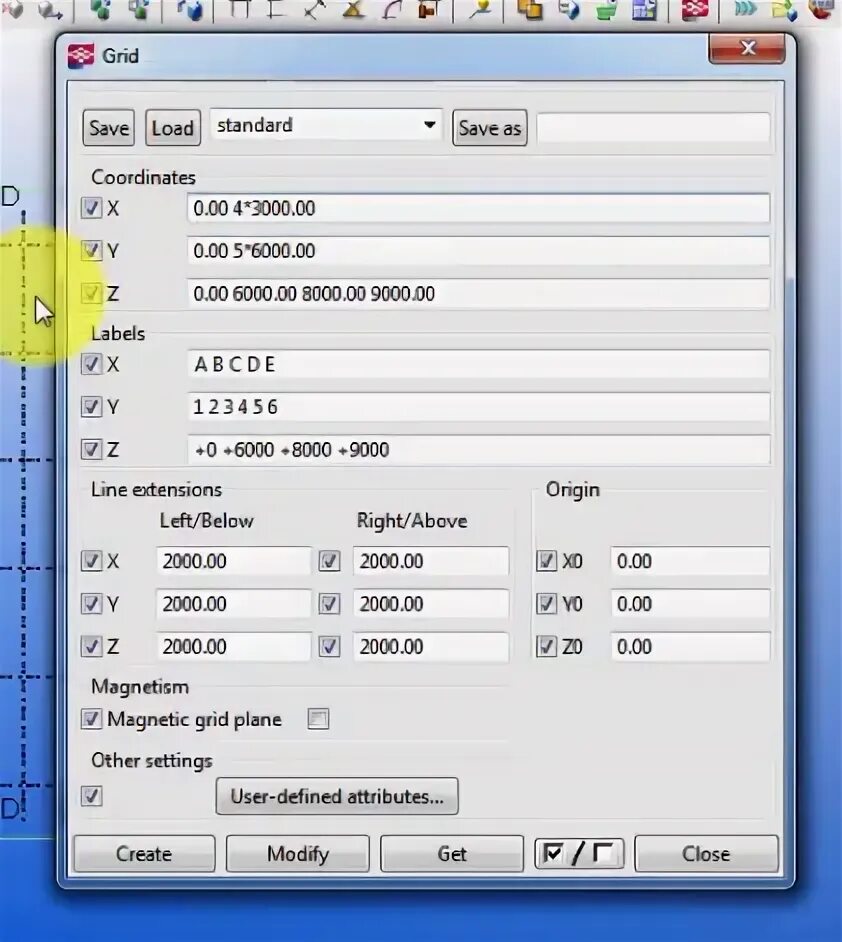The height and width of the screenshot is (942, 842).
Task: Toggle the Origin Z0 checkbox
Action: 547,646
